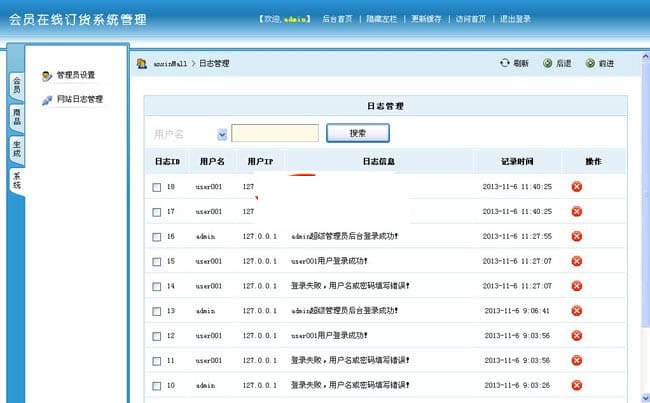Click username admin in row 16
This screenshot has width=650, height=403.
(x=206, y=236)
